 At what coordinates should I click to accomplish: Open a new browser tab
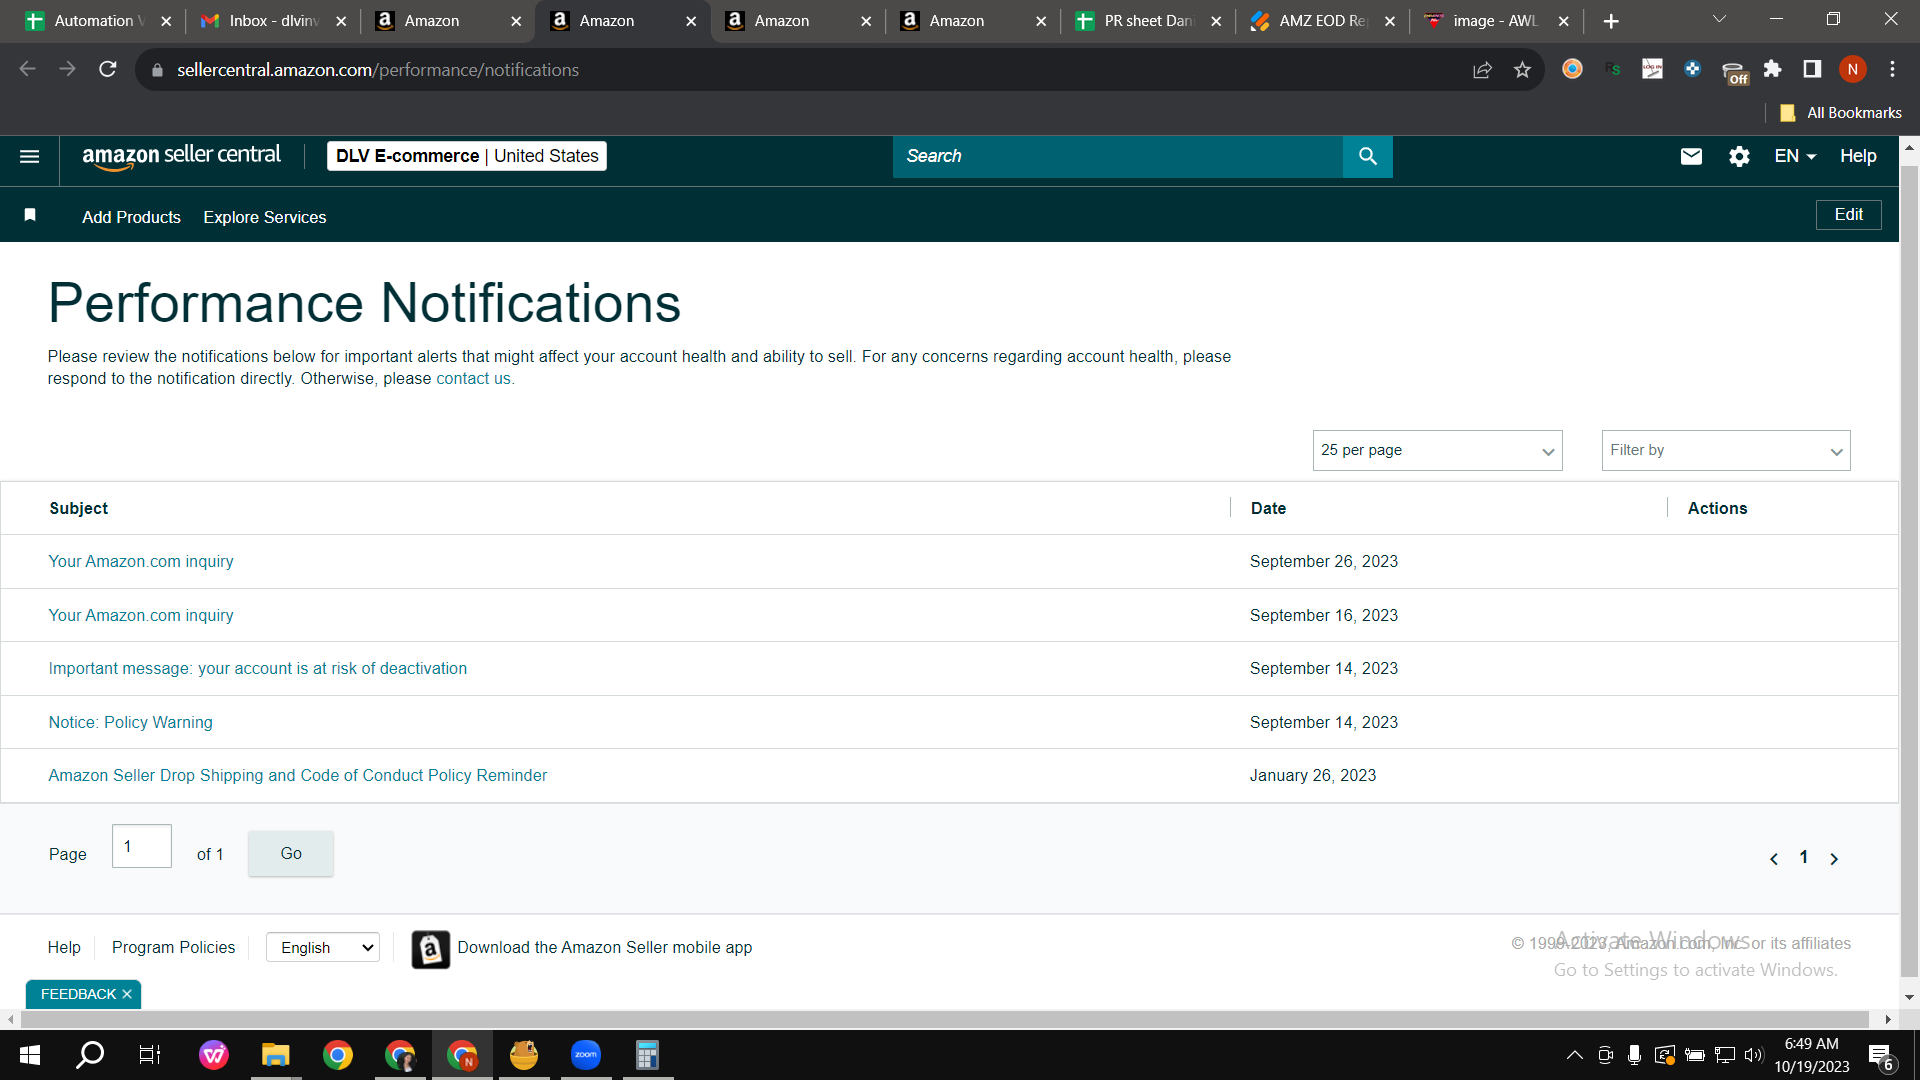click(1611, 21)
